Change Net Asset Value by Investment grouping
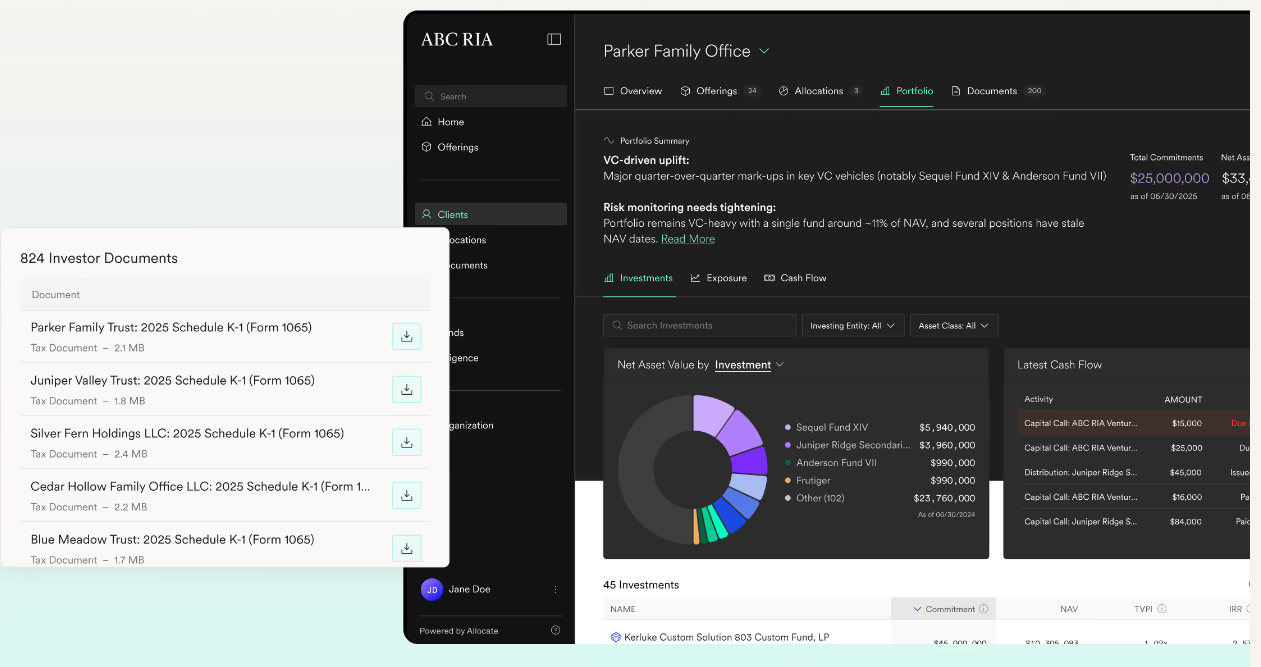This screenshot has height=667, width=1261. point(749,365)
